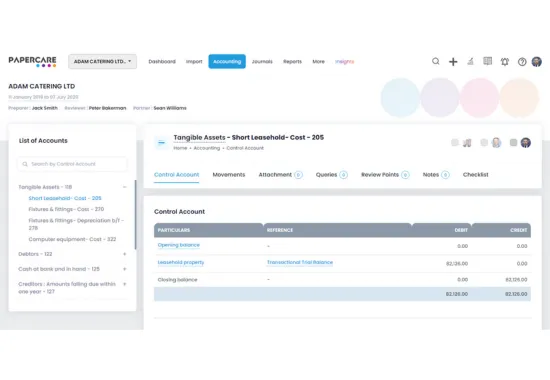Click the reviewer avatar in the account header
This screenshot has width=550, height=380.
coord(496,142)
